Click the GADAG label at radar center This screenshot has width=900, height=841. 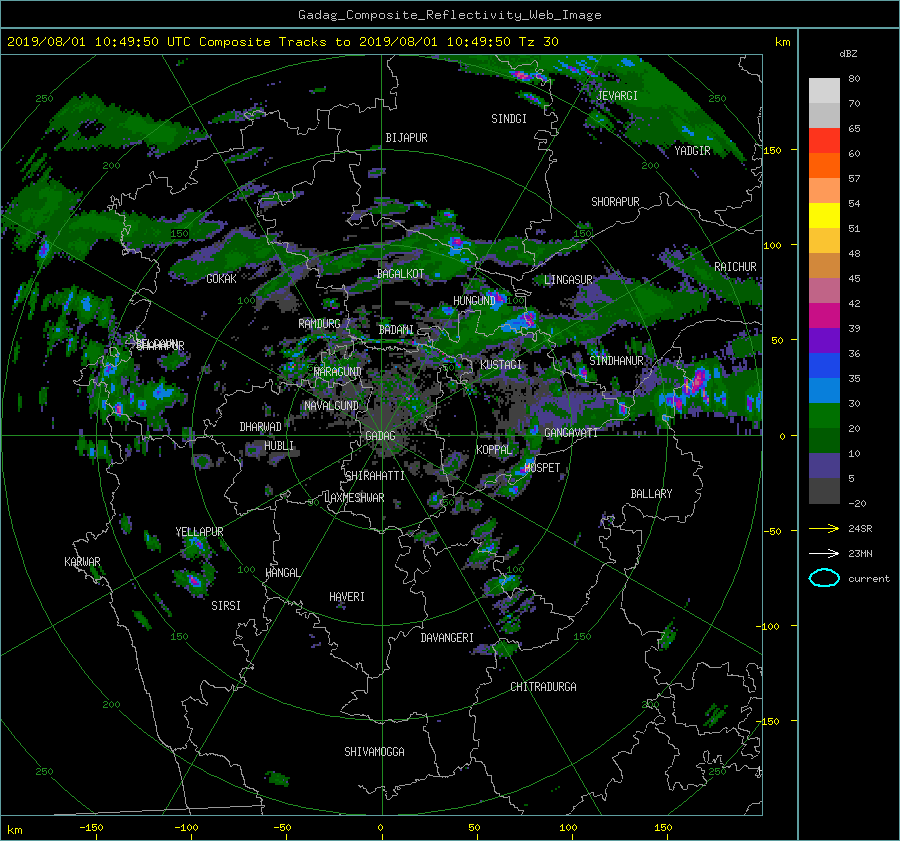(x=380, y=436)
